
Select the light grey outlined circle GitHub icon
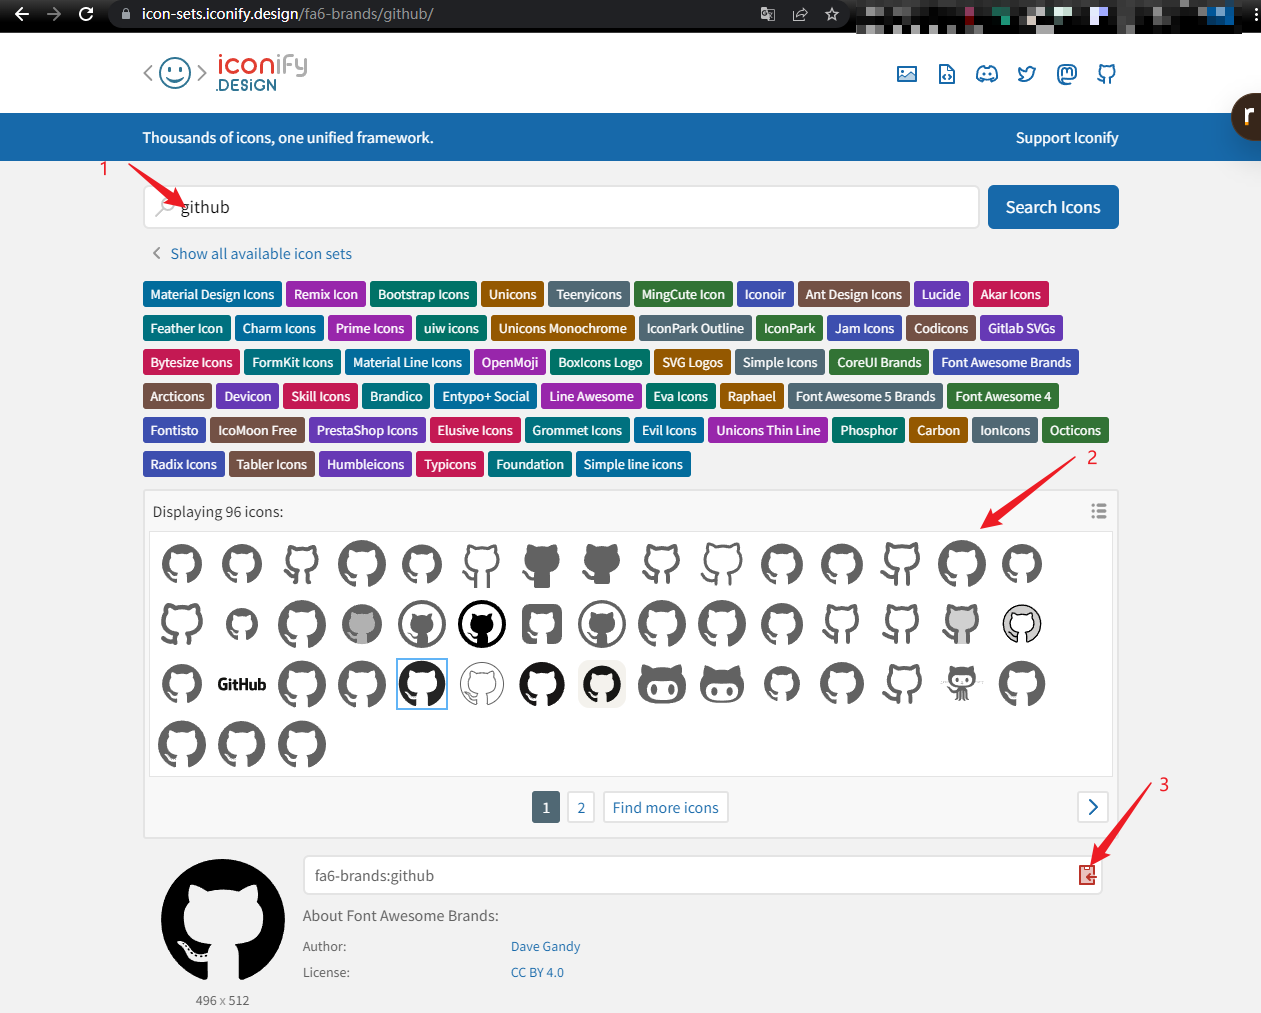[1022, 624]
